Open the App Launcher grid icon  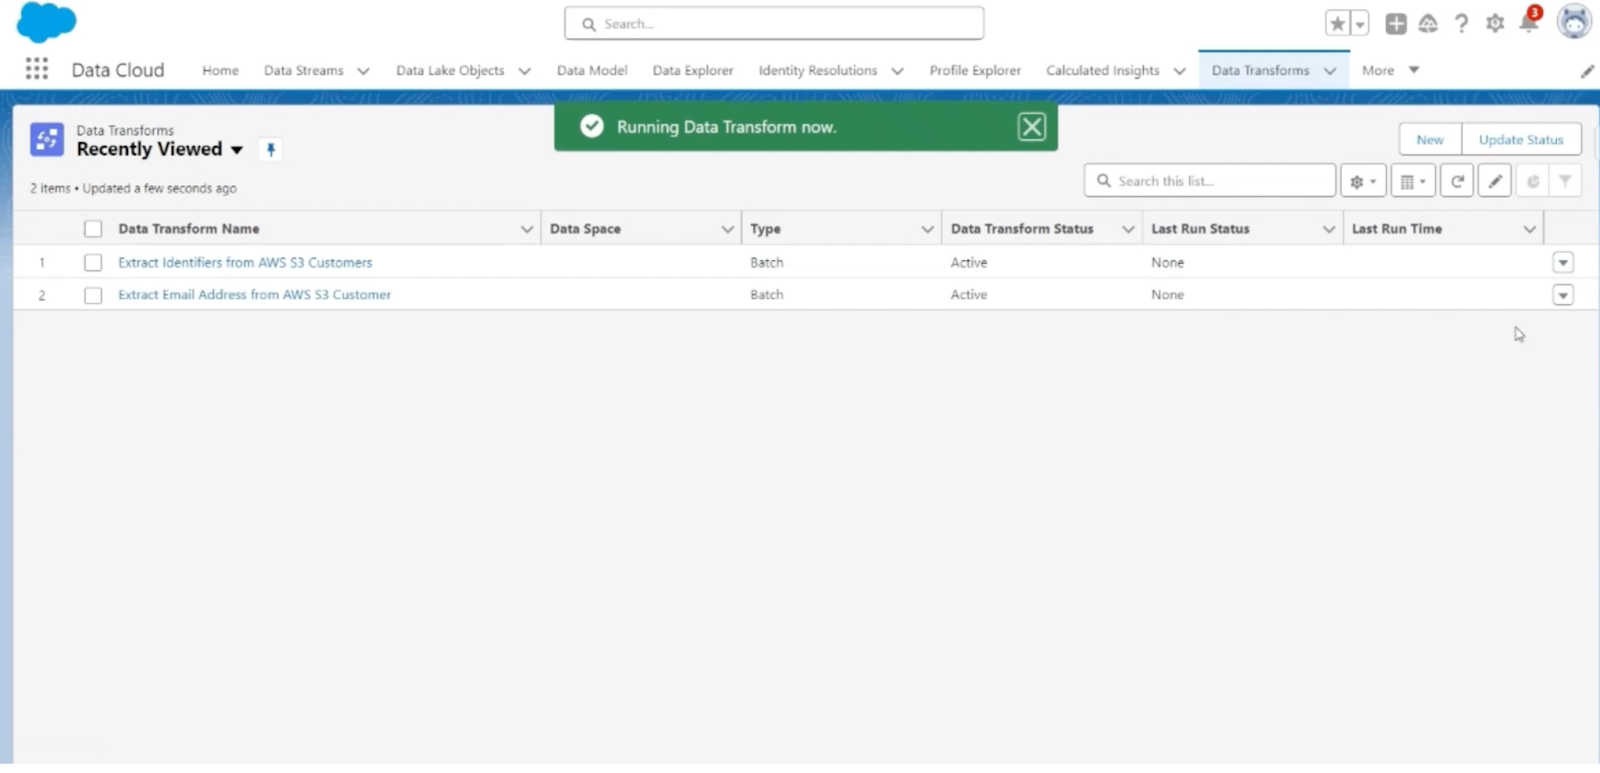[37, 69]
